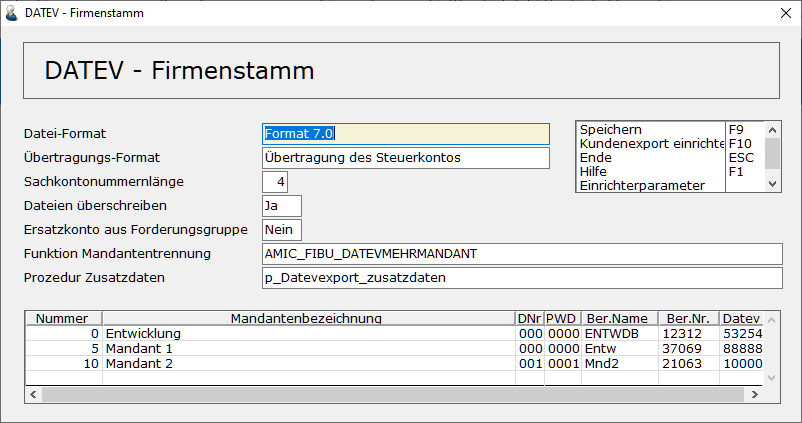Click the Mandantenbezeichnung column header
The width and height of the screenshot is (802, 423).
tap(308, 318)
